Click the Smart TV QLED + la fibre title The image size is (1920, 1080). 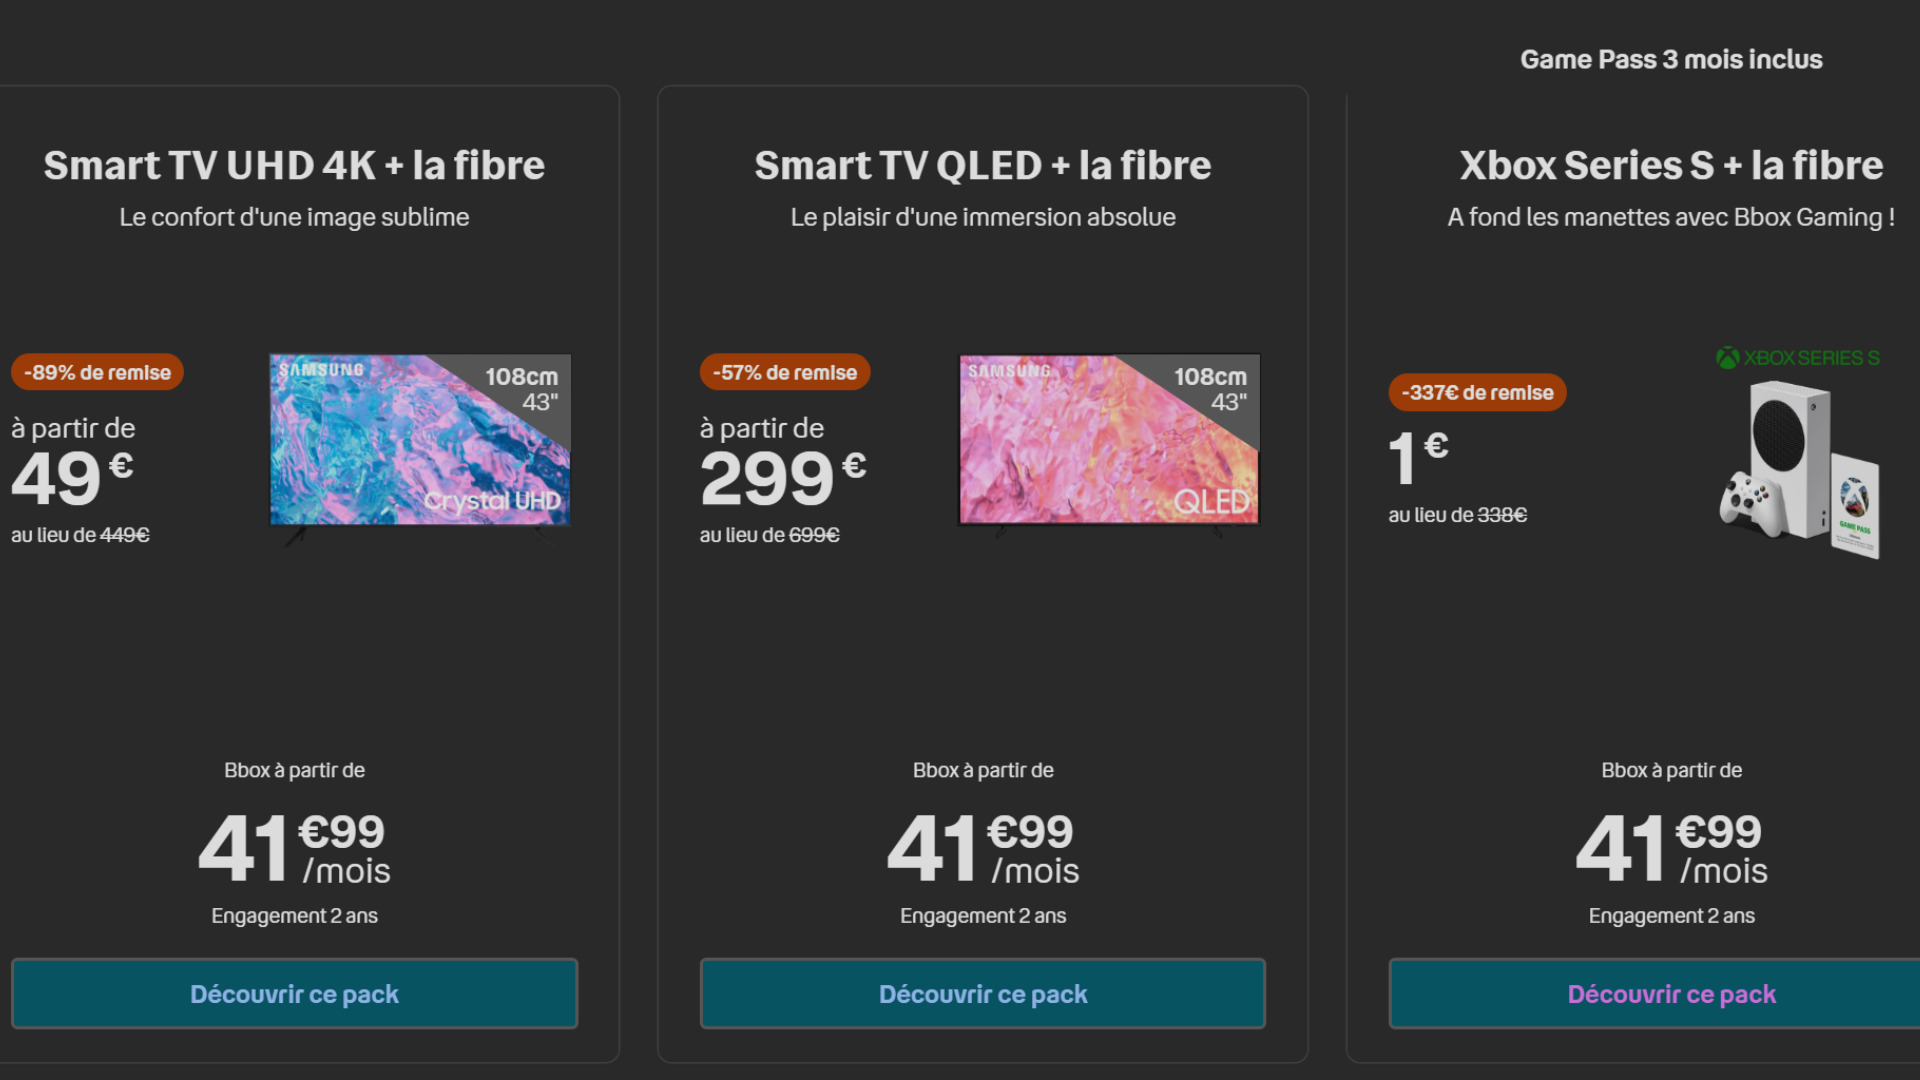click(983, 165)
